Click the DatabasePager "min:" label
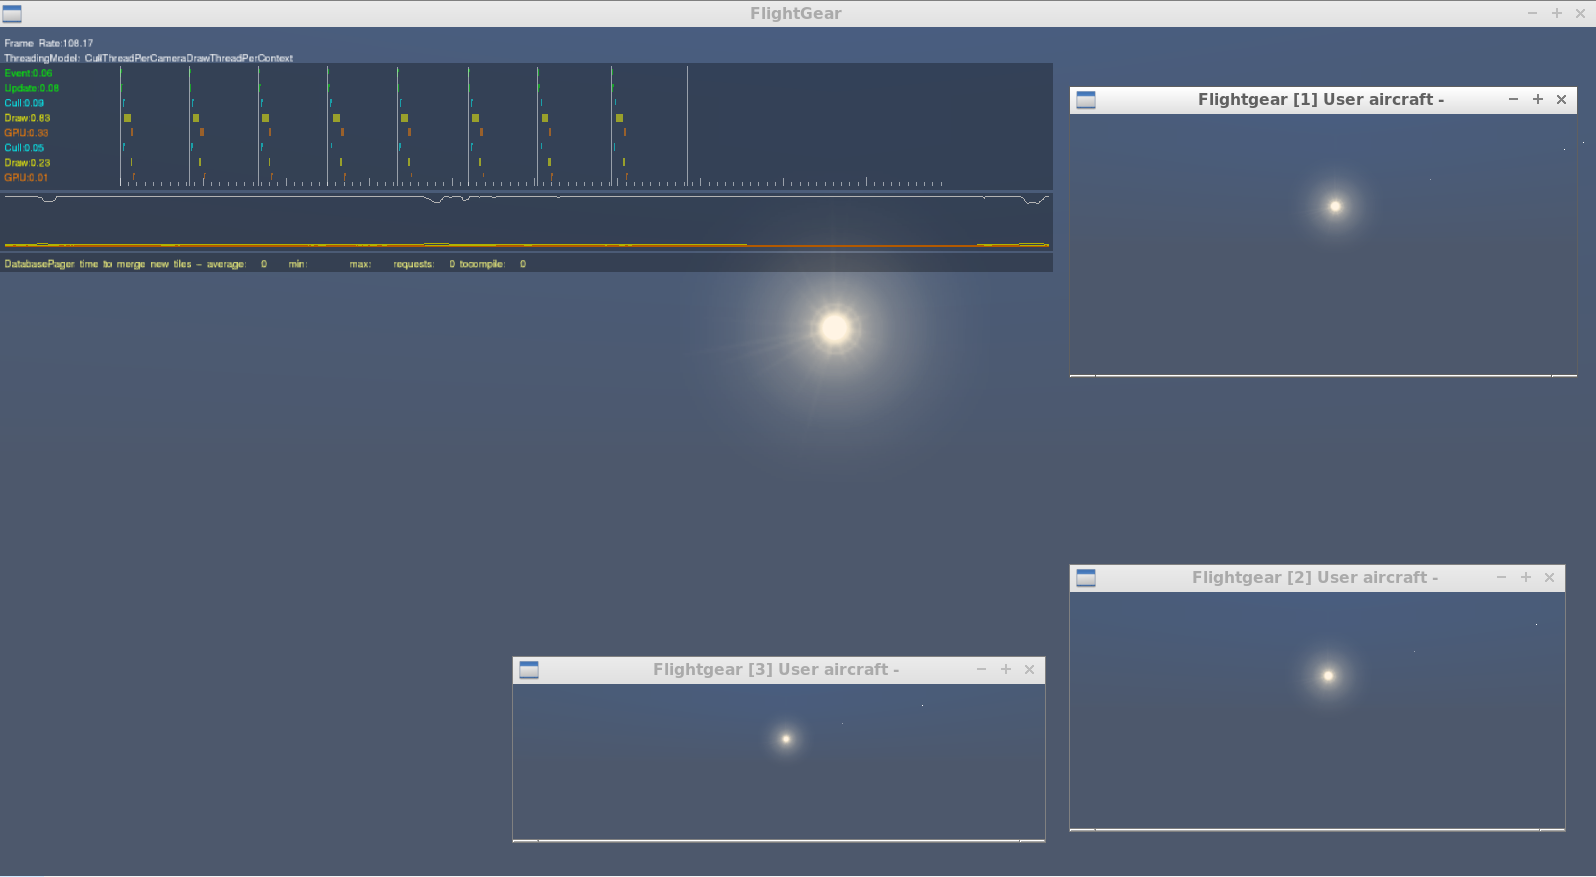 (x=297, y=264)
